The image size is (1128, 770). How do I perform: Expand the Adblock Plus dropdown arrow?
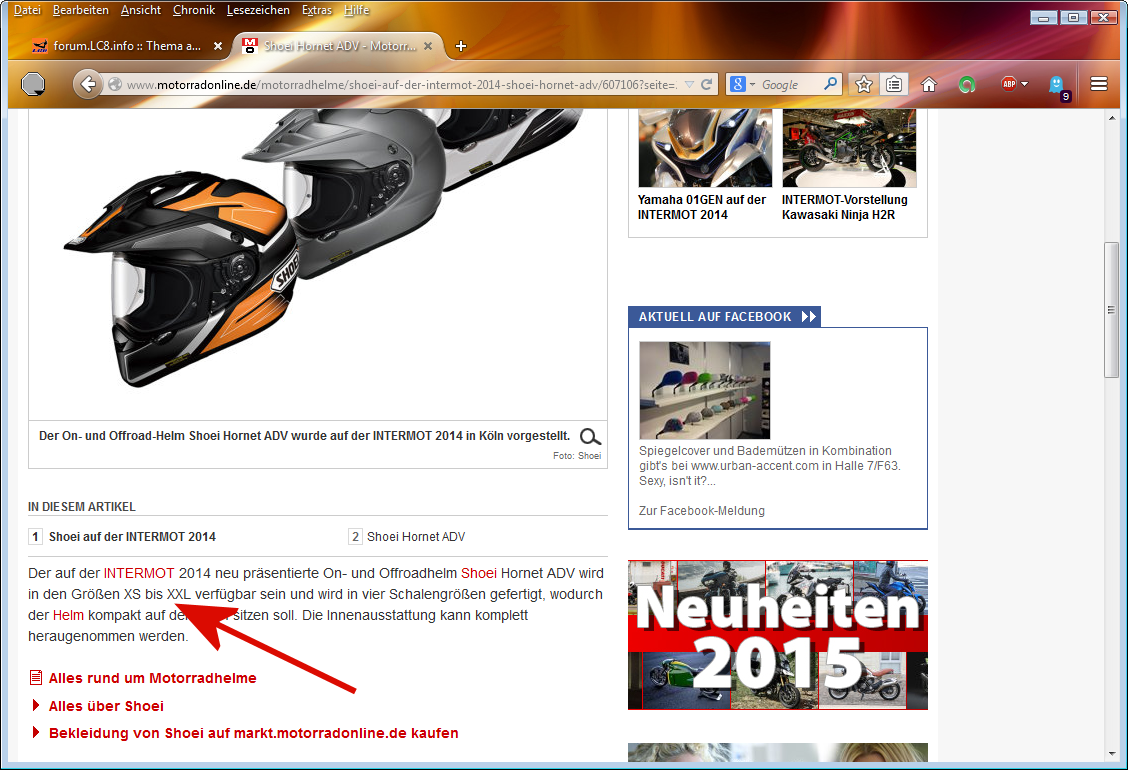pyautogui.click(x=1025, y=85)
